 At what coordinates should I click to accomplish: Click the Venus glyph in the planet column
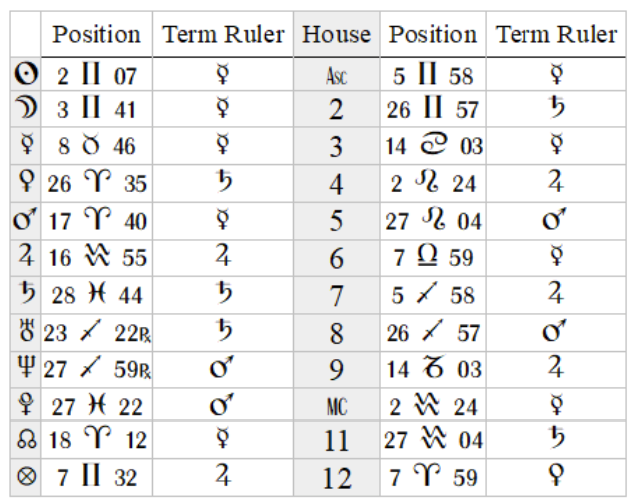26,181
